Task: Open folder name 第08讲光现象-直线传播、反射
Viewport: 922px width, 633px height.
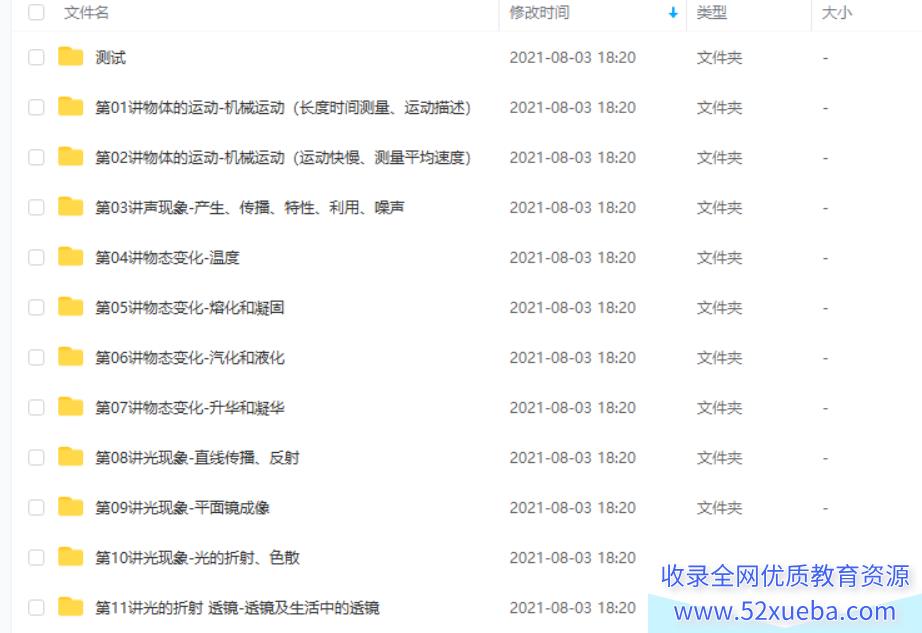Action: [x=198, y=457]
